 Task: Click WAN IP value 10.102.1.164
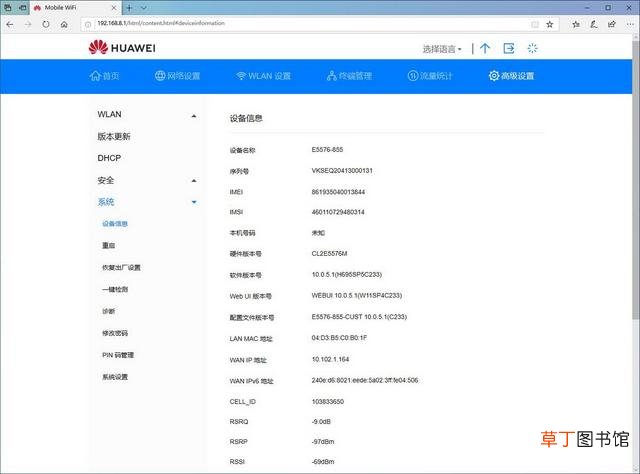point(330,360)
